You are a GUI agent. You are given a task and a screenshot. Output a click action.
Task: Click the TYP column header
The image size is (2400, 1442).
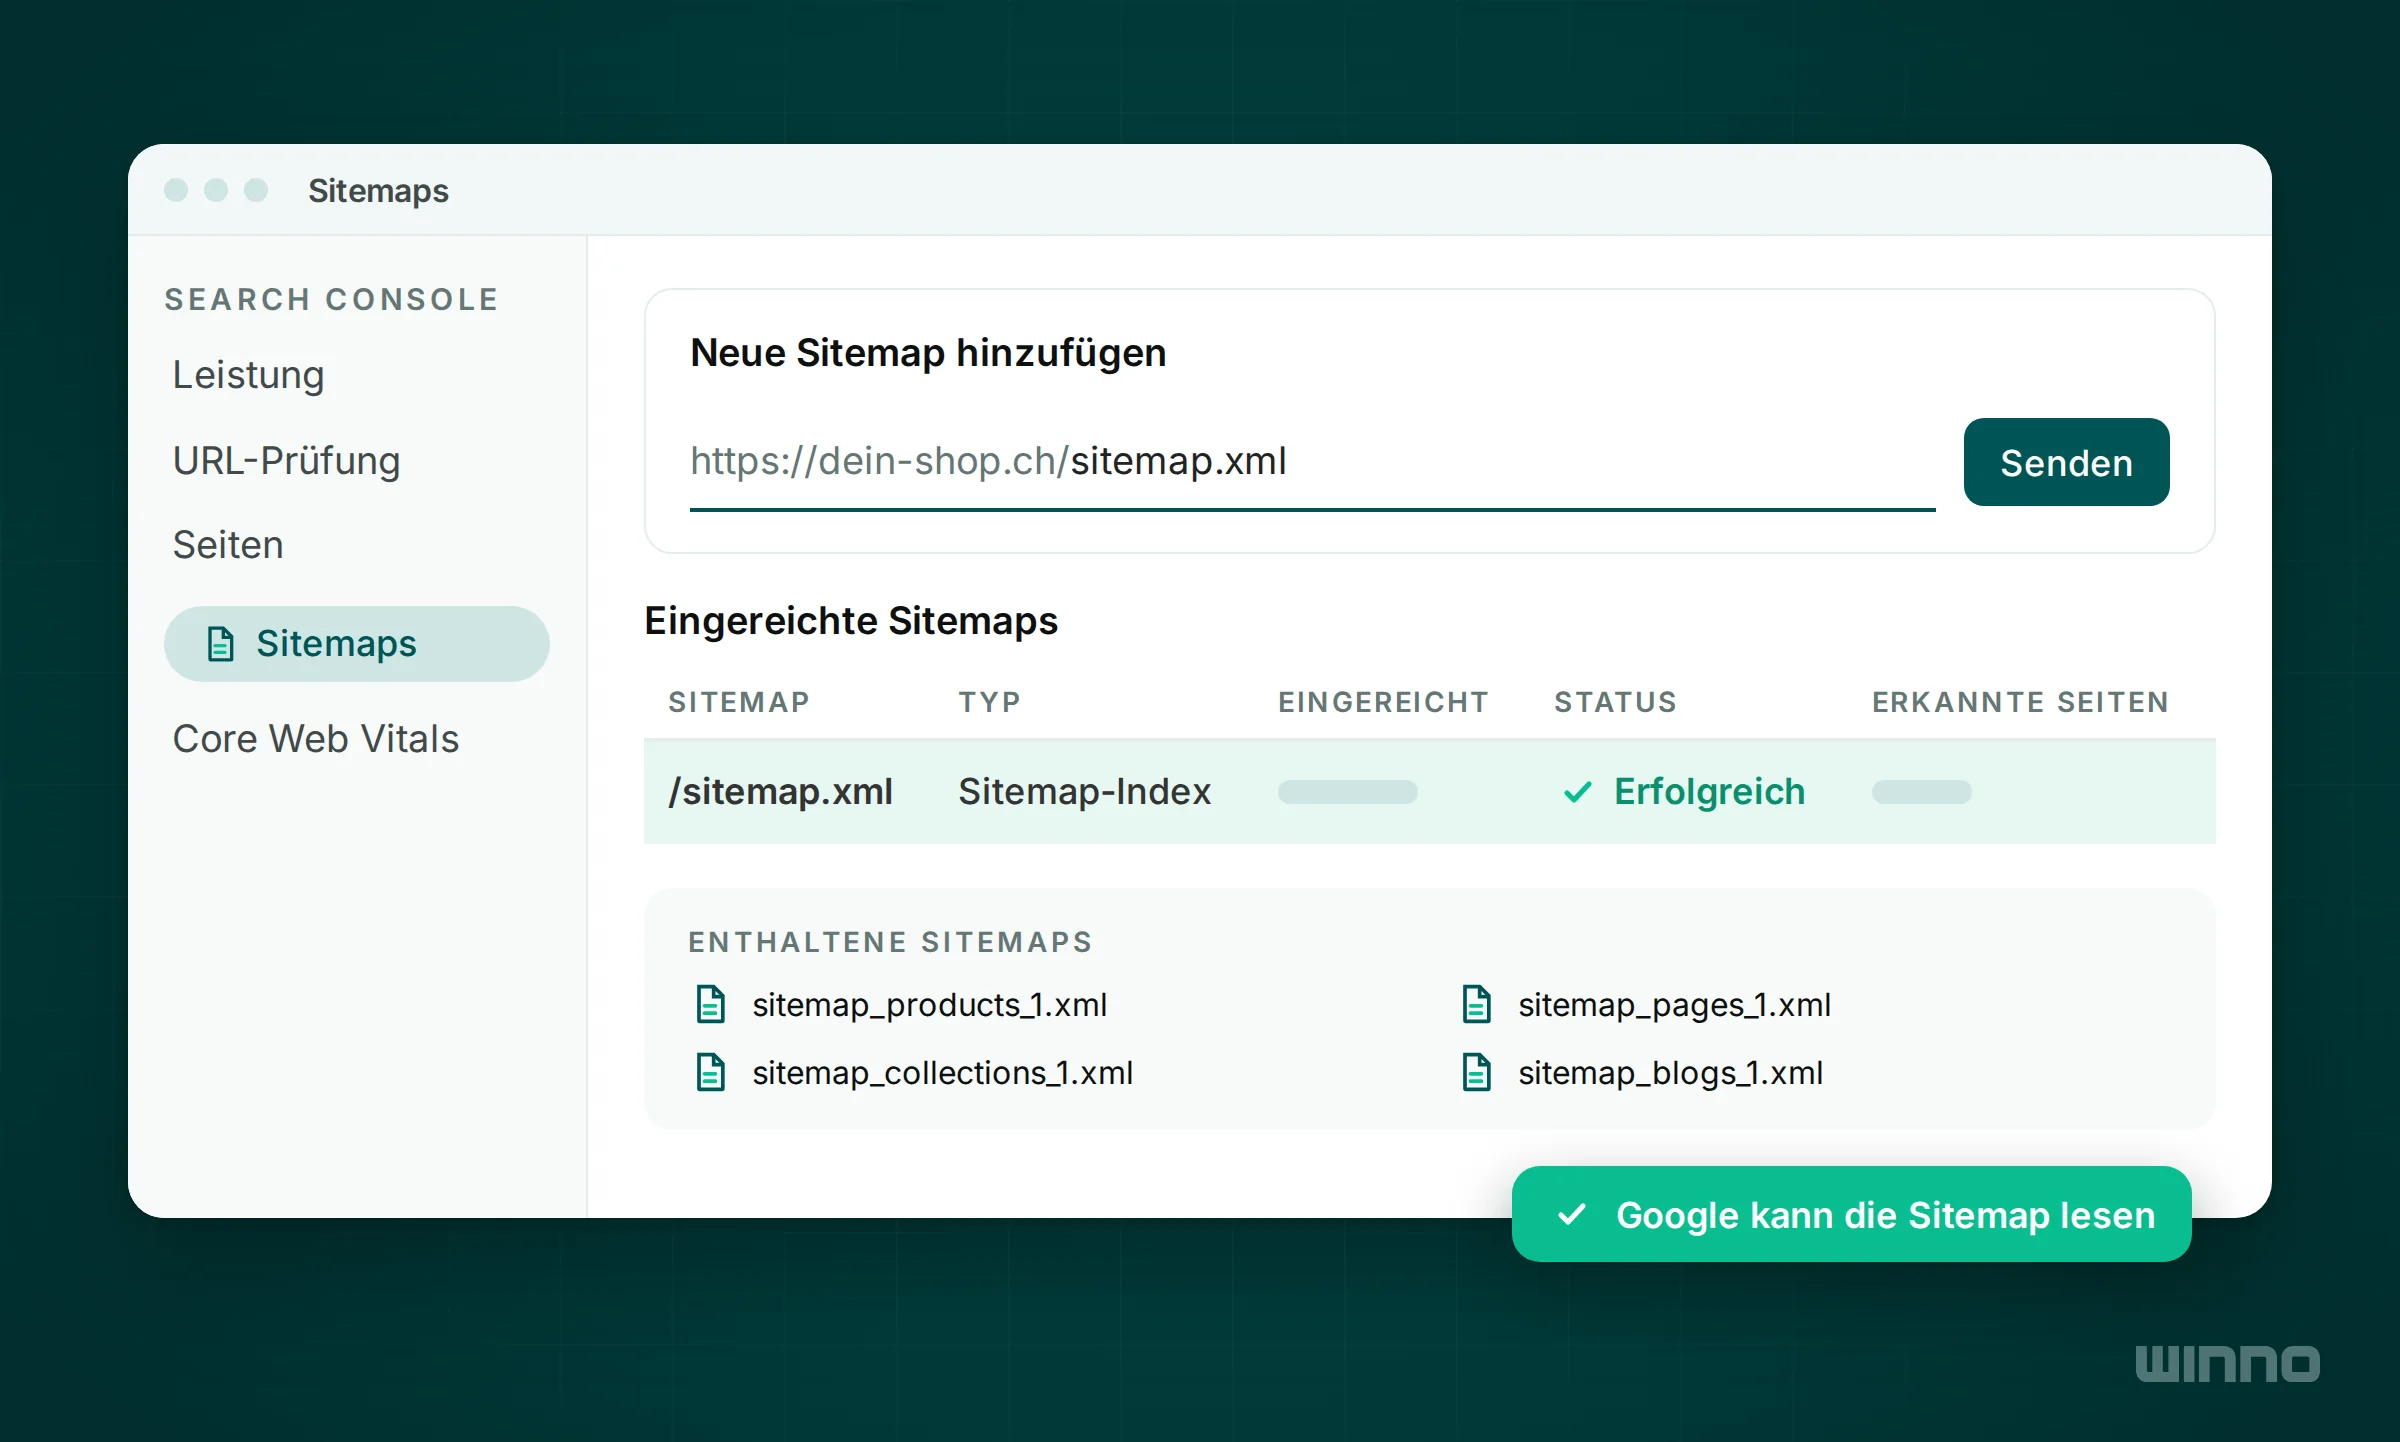tap(989, 702)
